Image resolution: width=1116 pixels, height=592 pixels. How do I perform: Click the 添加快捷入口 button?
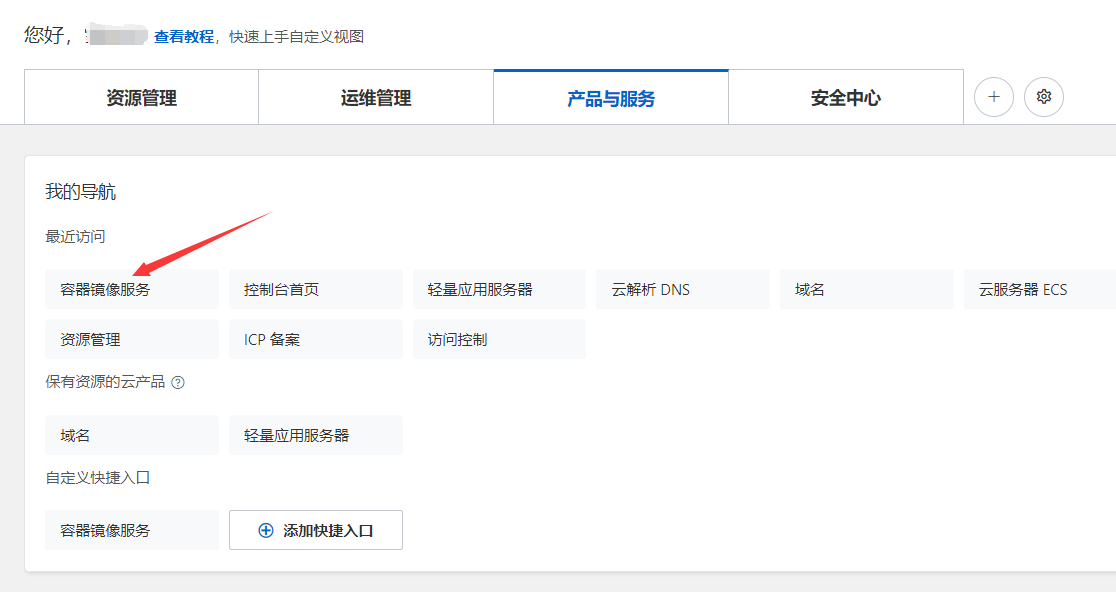pos(315,530)
